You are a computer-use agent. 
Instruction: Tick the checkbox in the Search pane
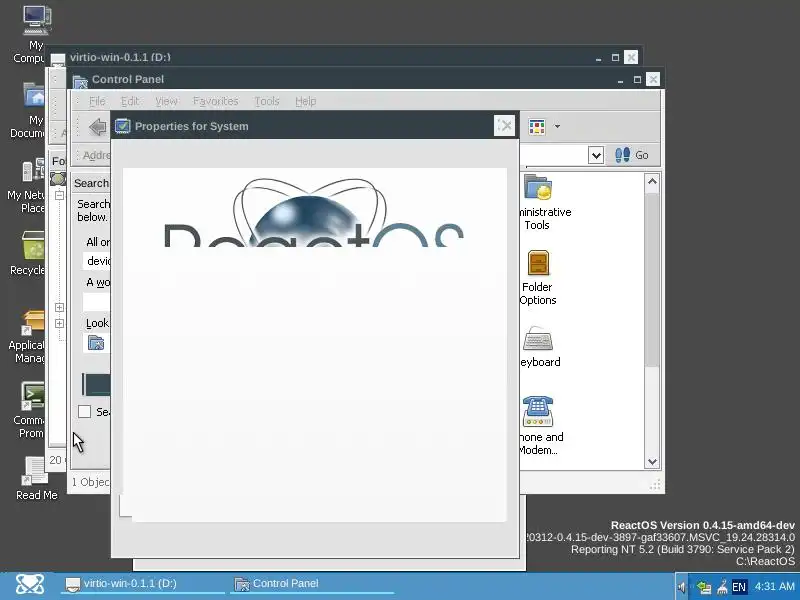(x=85, y=411)
